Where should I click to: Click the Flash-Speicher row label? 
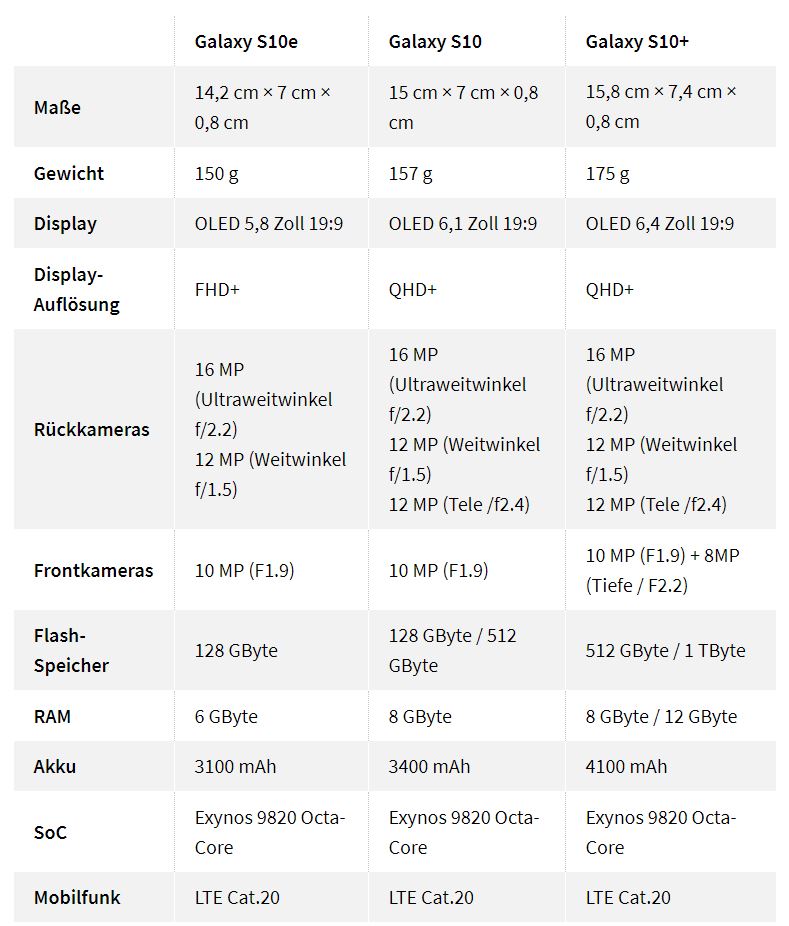(71, 650)
